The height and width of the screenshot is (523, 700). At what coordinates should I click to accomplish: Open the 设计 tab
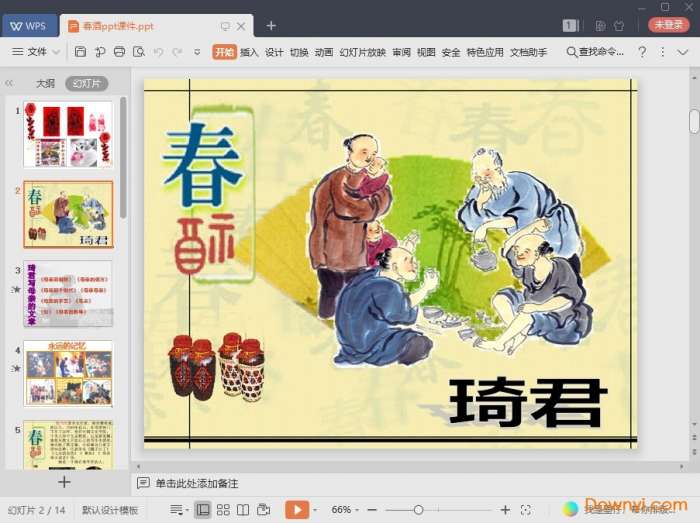[x=274, y=52]
